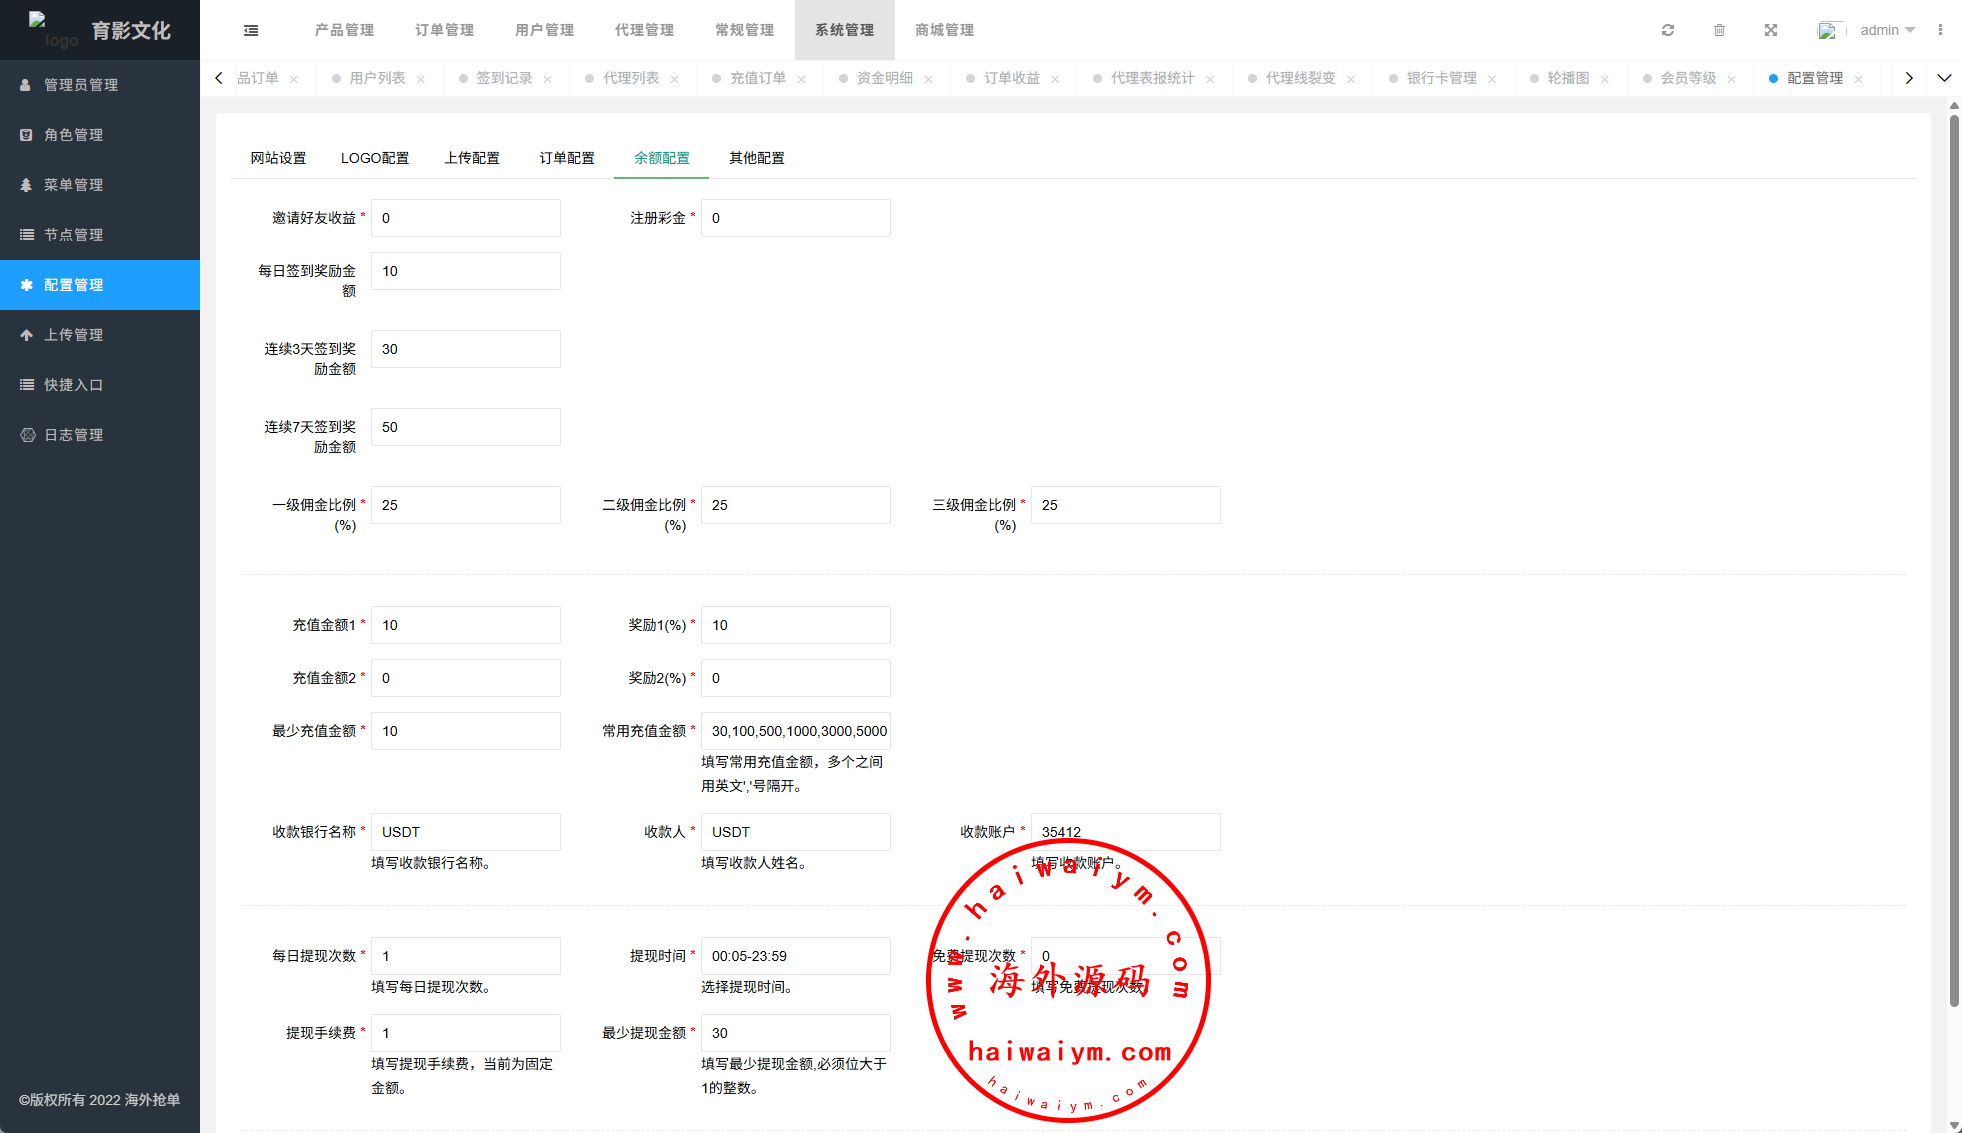Viewport: 1962px width, 1133px height.
Task: Click the 提现时间 input field
Action: click(795, 956)
